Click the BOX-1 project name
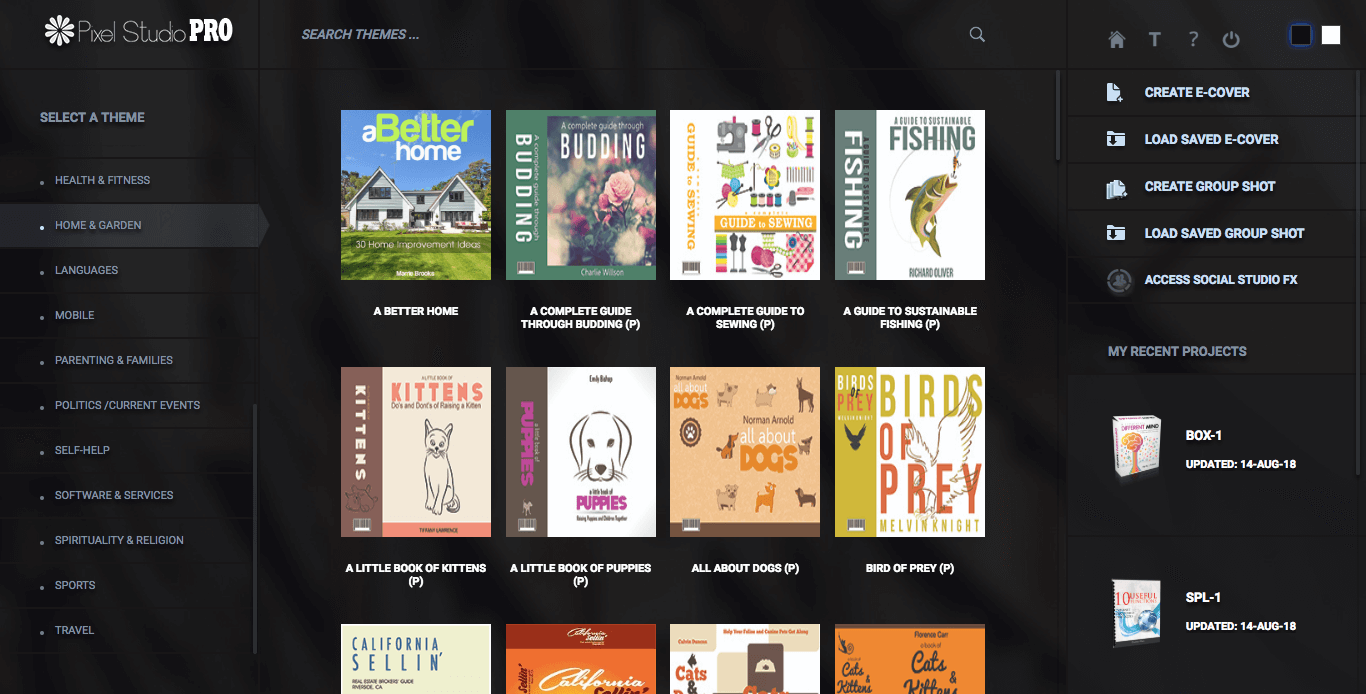 click(1204, 435)
